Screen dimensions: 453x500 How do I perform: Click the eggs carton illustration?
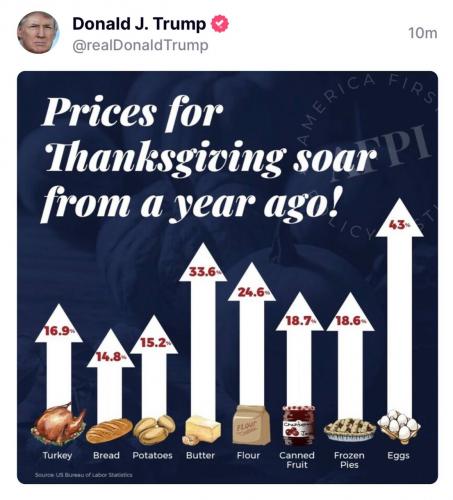click(399, 427)
